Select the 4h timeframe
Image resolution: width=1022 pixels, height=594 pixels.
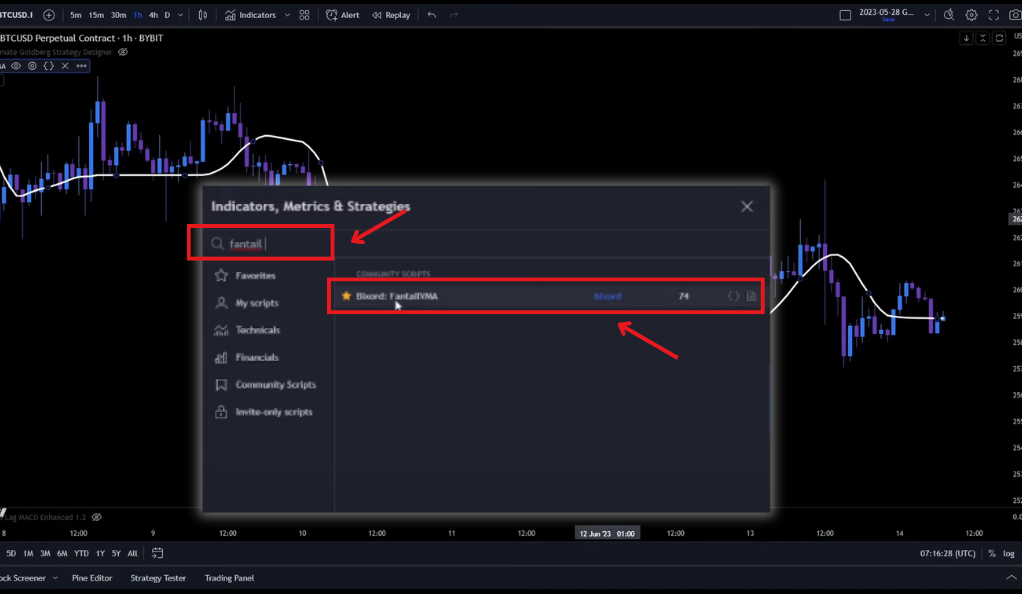click(153, 15)
